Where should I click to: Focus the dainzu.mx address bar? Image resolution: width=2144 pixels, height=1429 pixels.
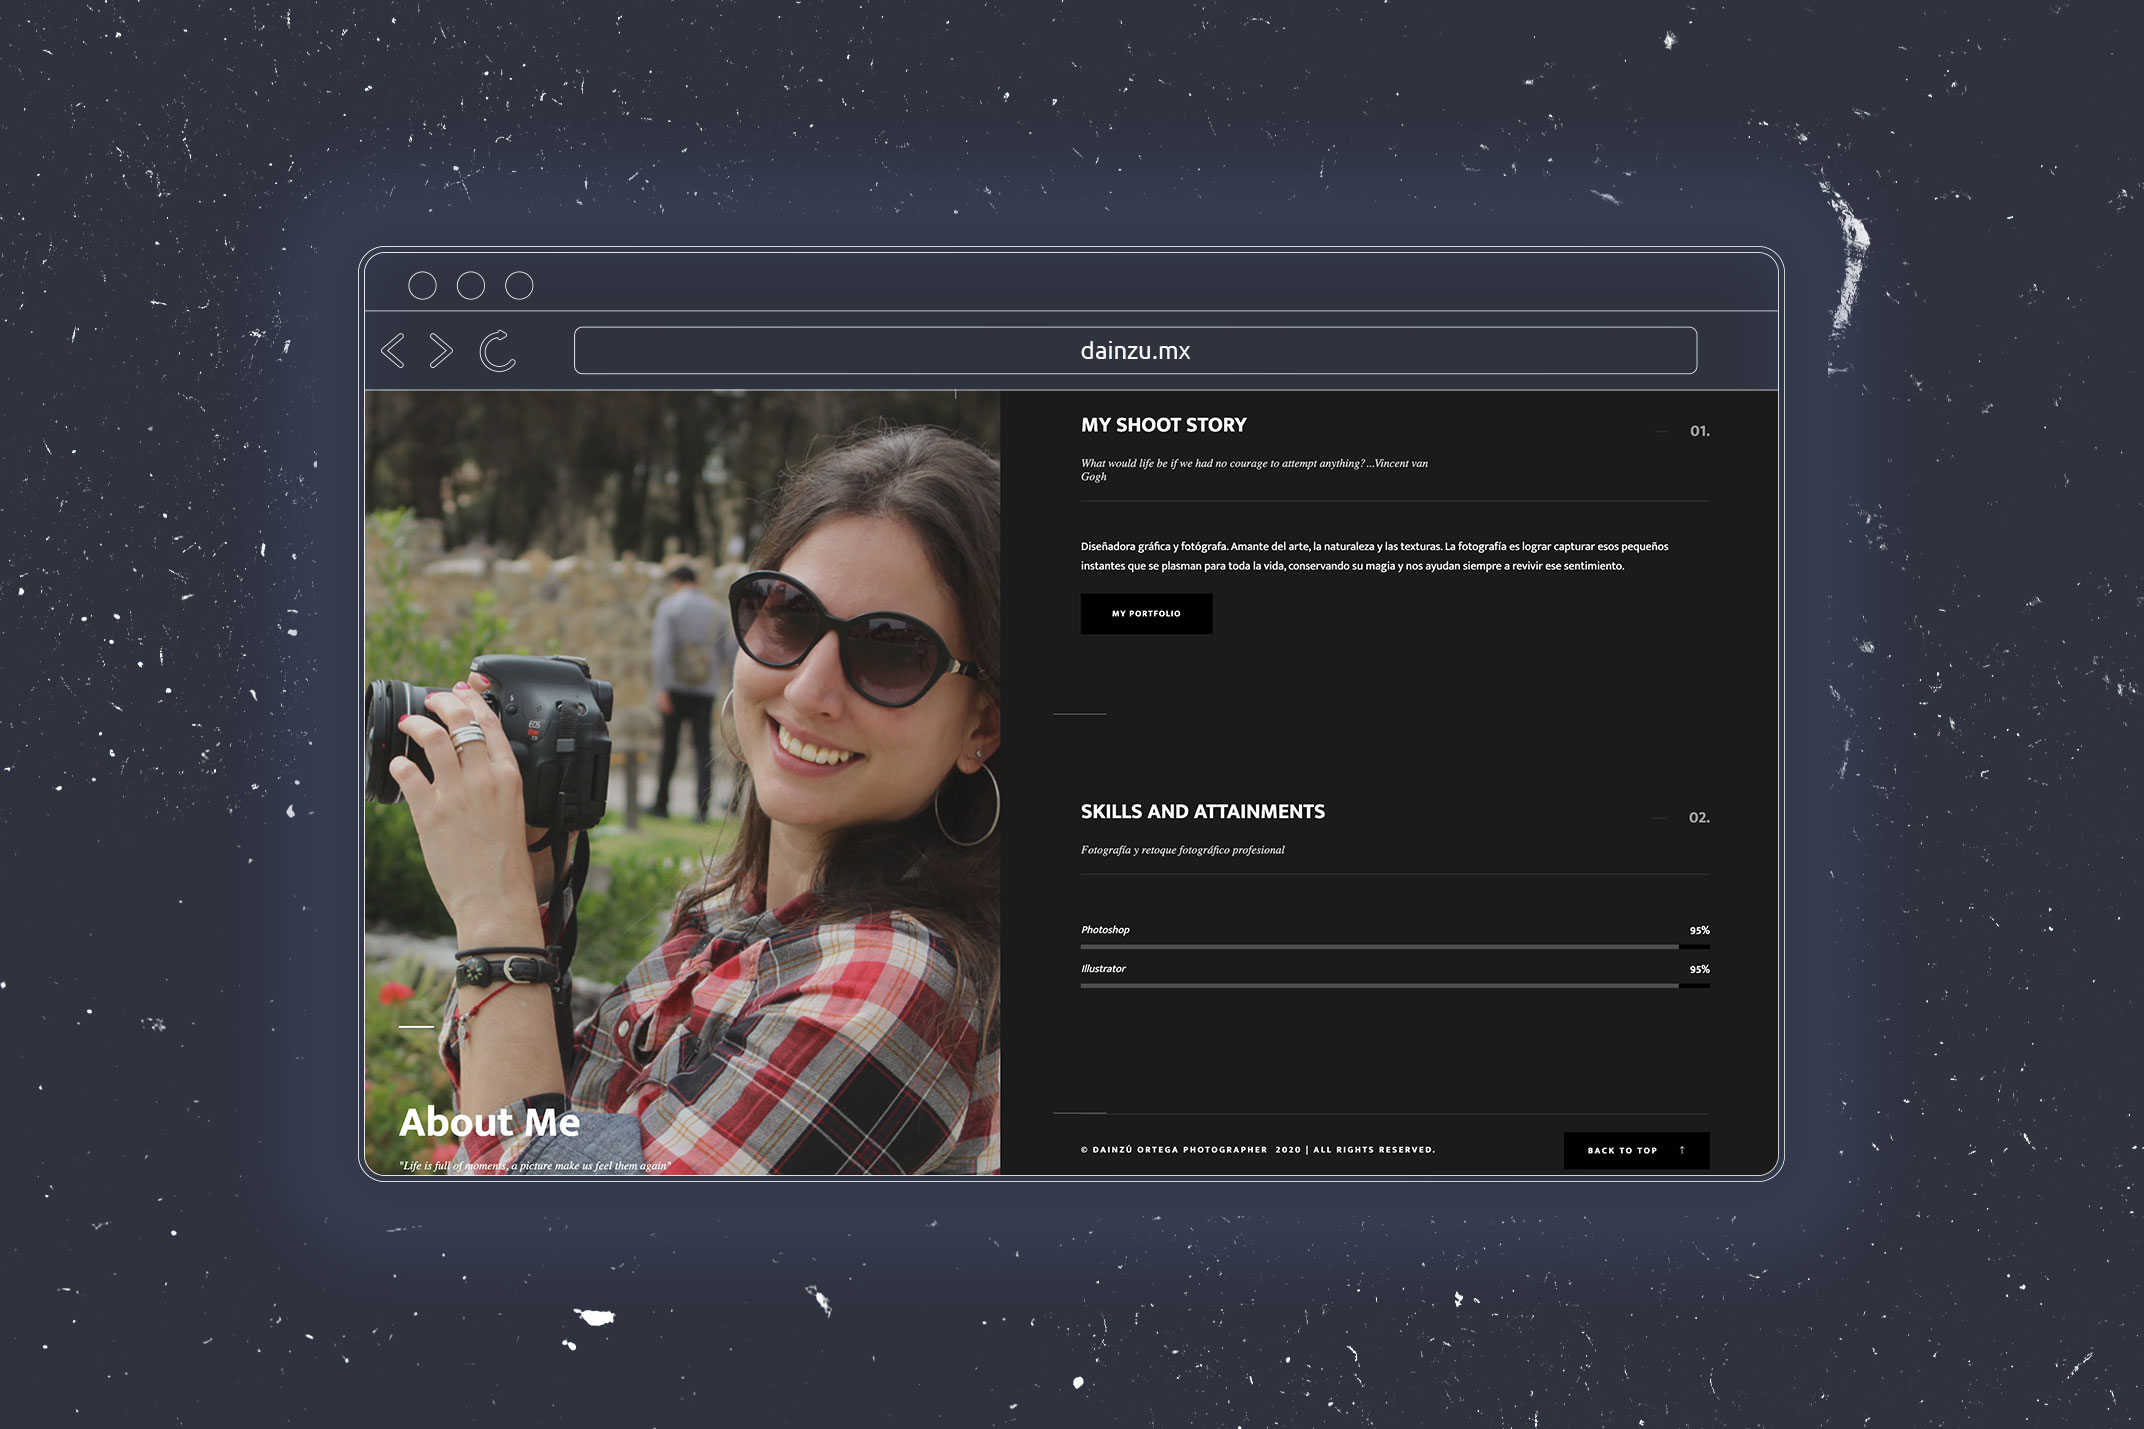1135,351
